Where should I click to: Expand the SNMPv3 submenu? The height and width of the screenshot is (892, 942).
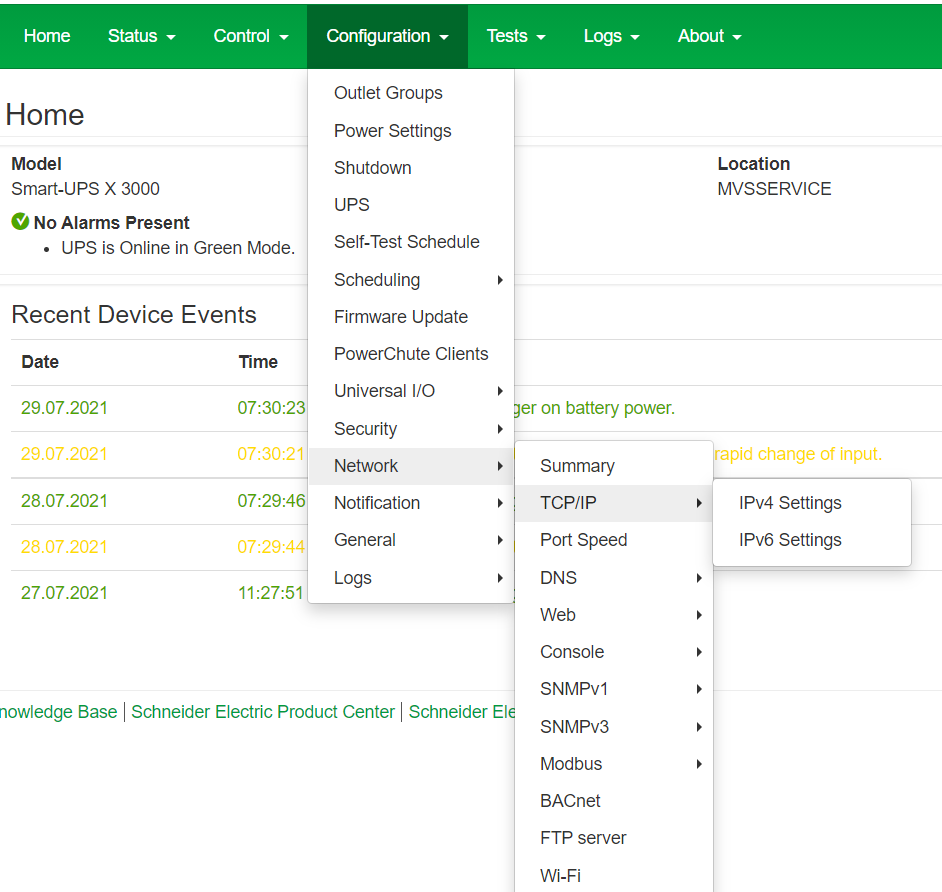tap(614, 727)
